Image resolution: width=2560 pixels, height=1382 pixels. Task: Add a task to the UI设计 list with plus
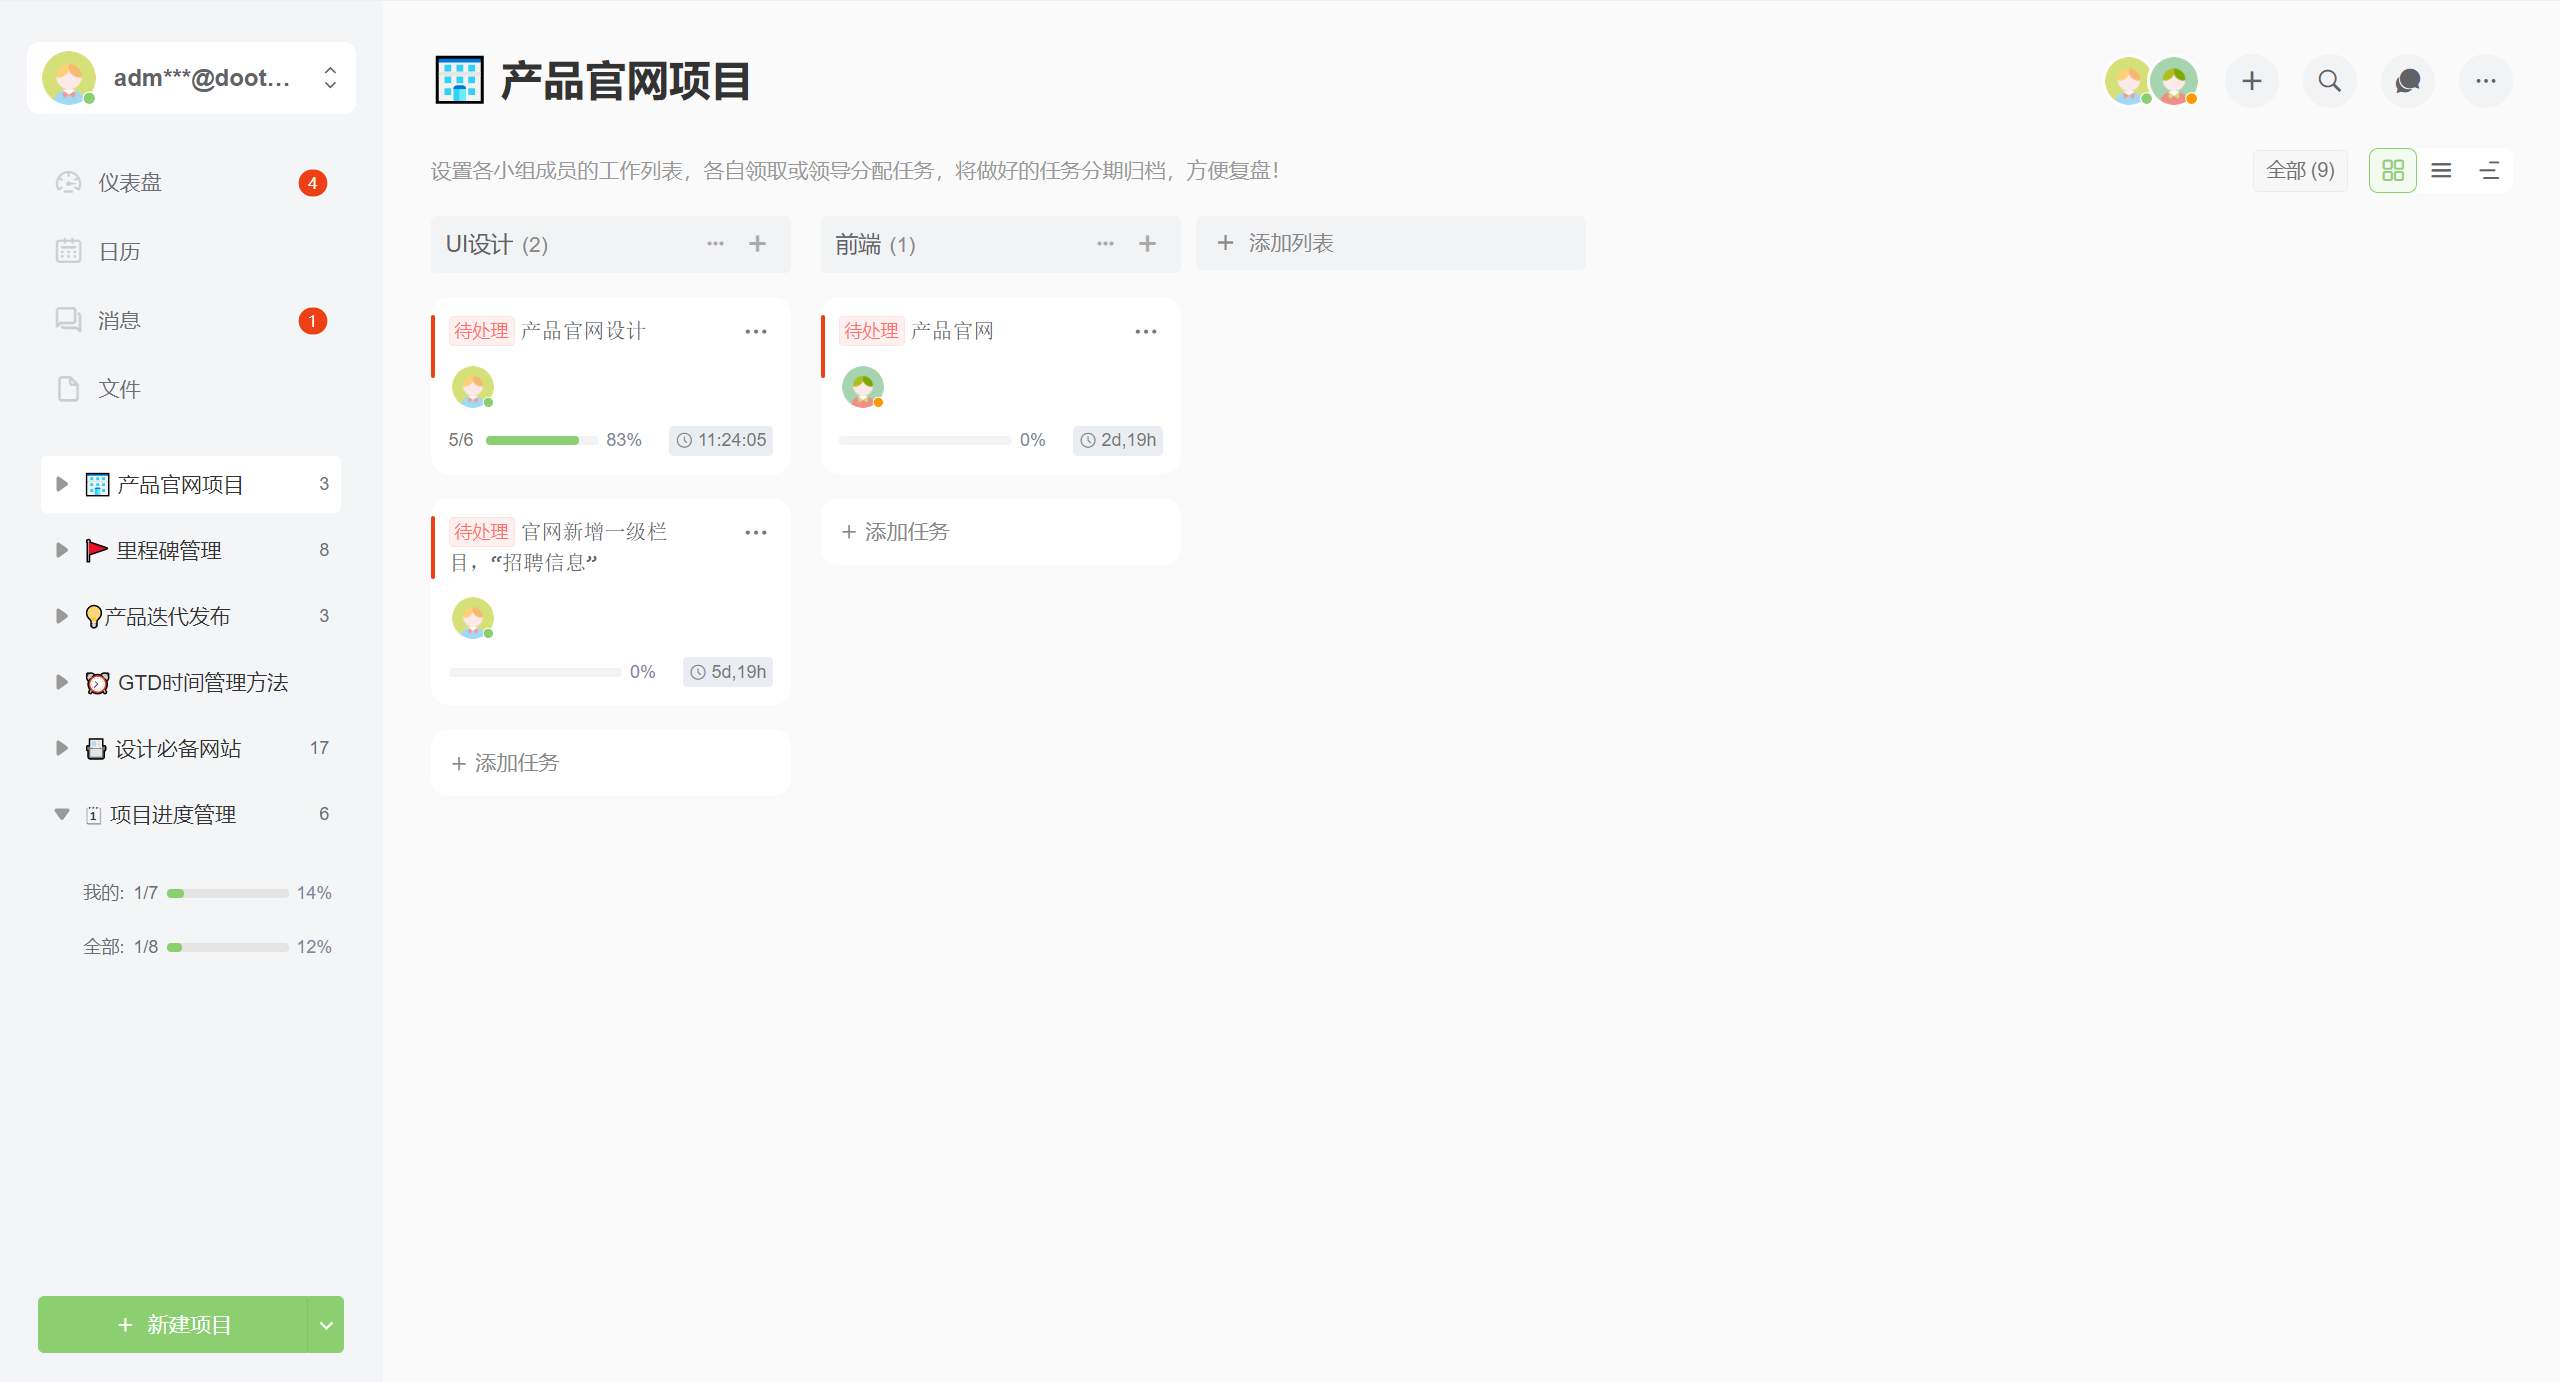(x=757, y=244)
